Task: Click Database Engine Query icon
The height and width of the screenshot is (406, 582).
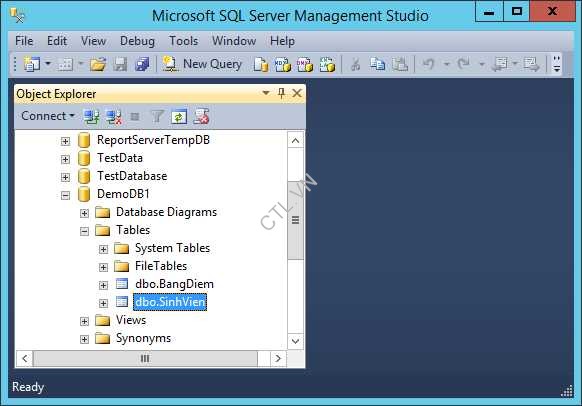Action: [261, 64]
